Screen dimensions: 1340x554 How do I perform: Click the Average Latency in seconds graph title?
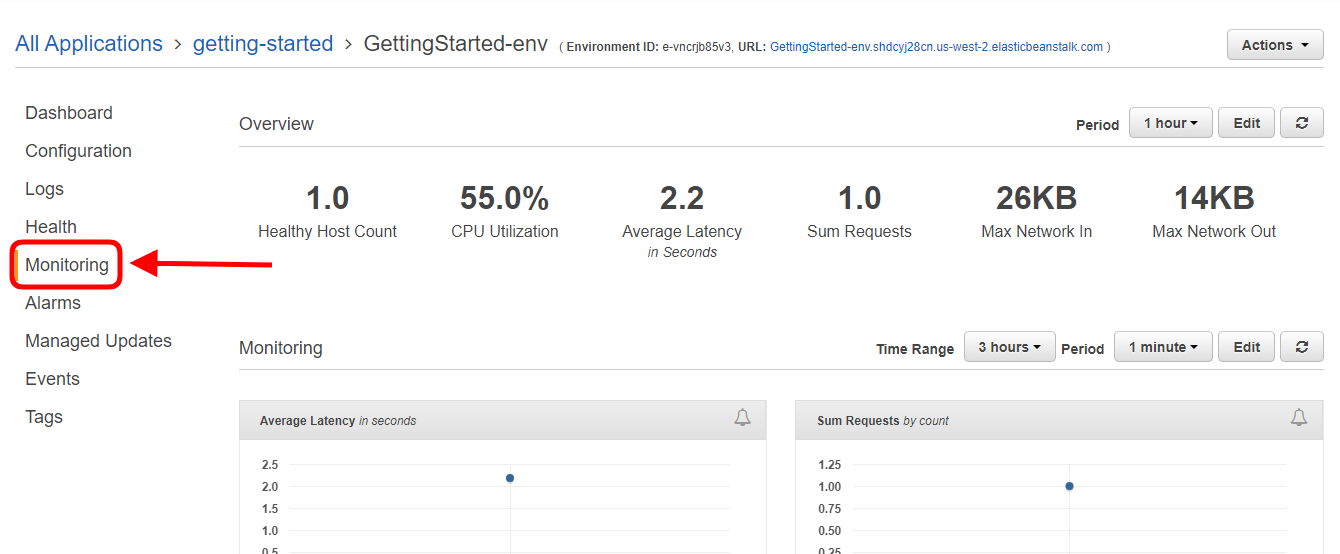[338, 421]
